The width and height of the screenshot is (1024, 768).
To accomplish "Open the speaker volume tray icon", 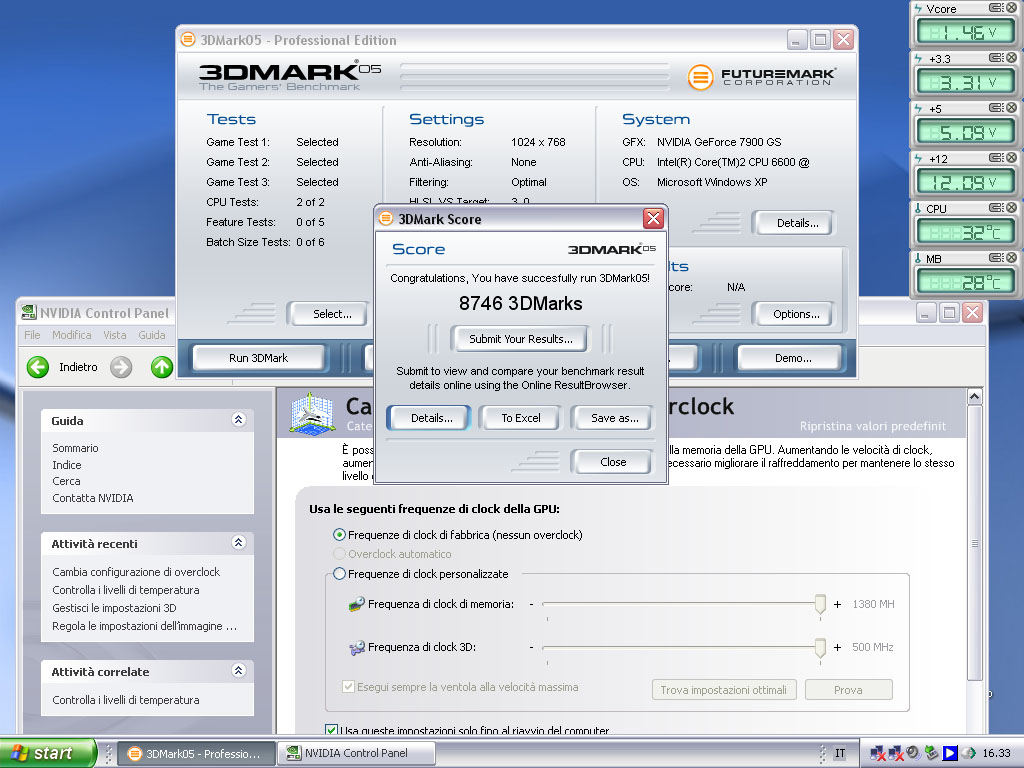I will pos(913,753).
